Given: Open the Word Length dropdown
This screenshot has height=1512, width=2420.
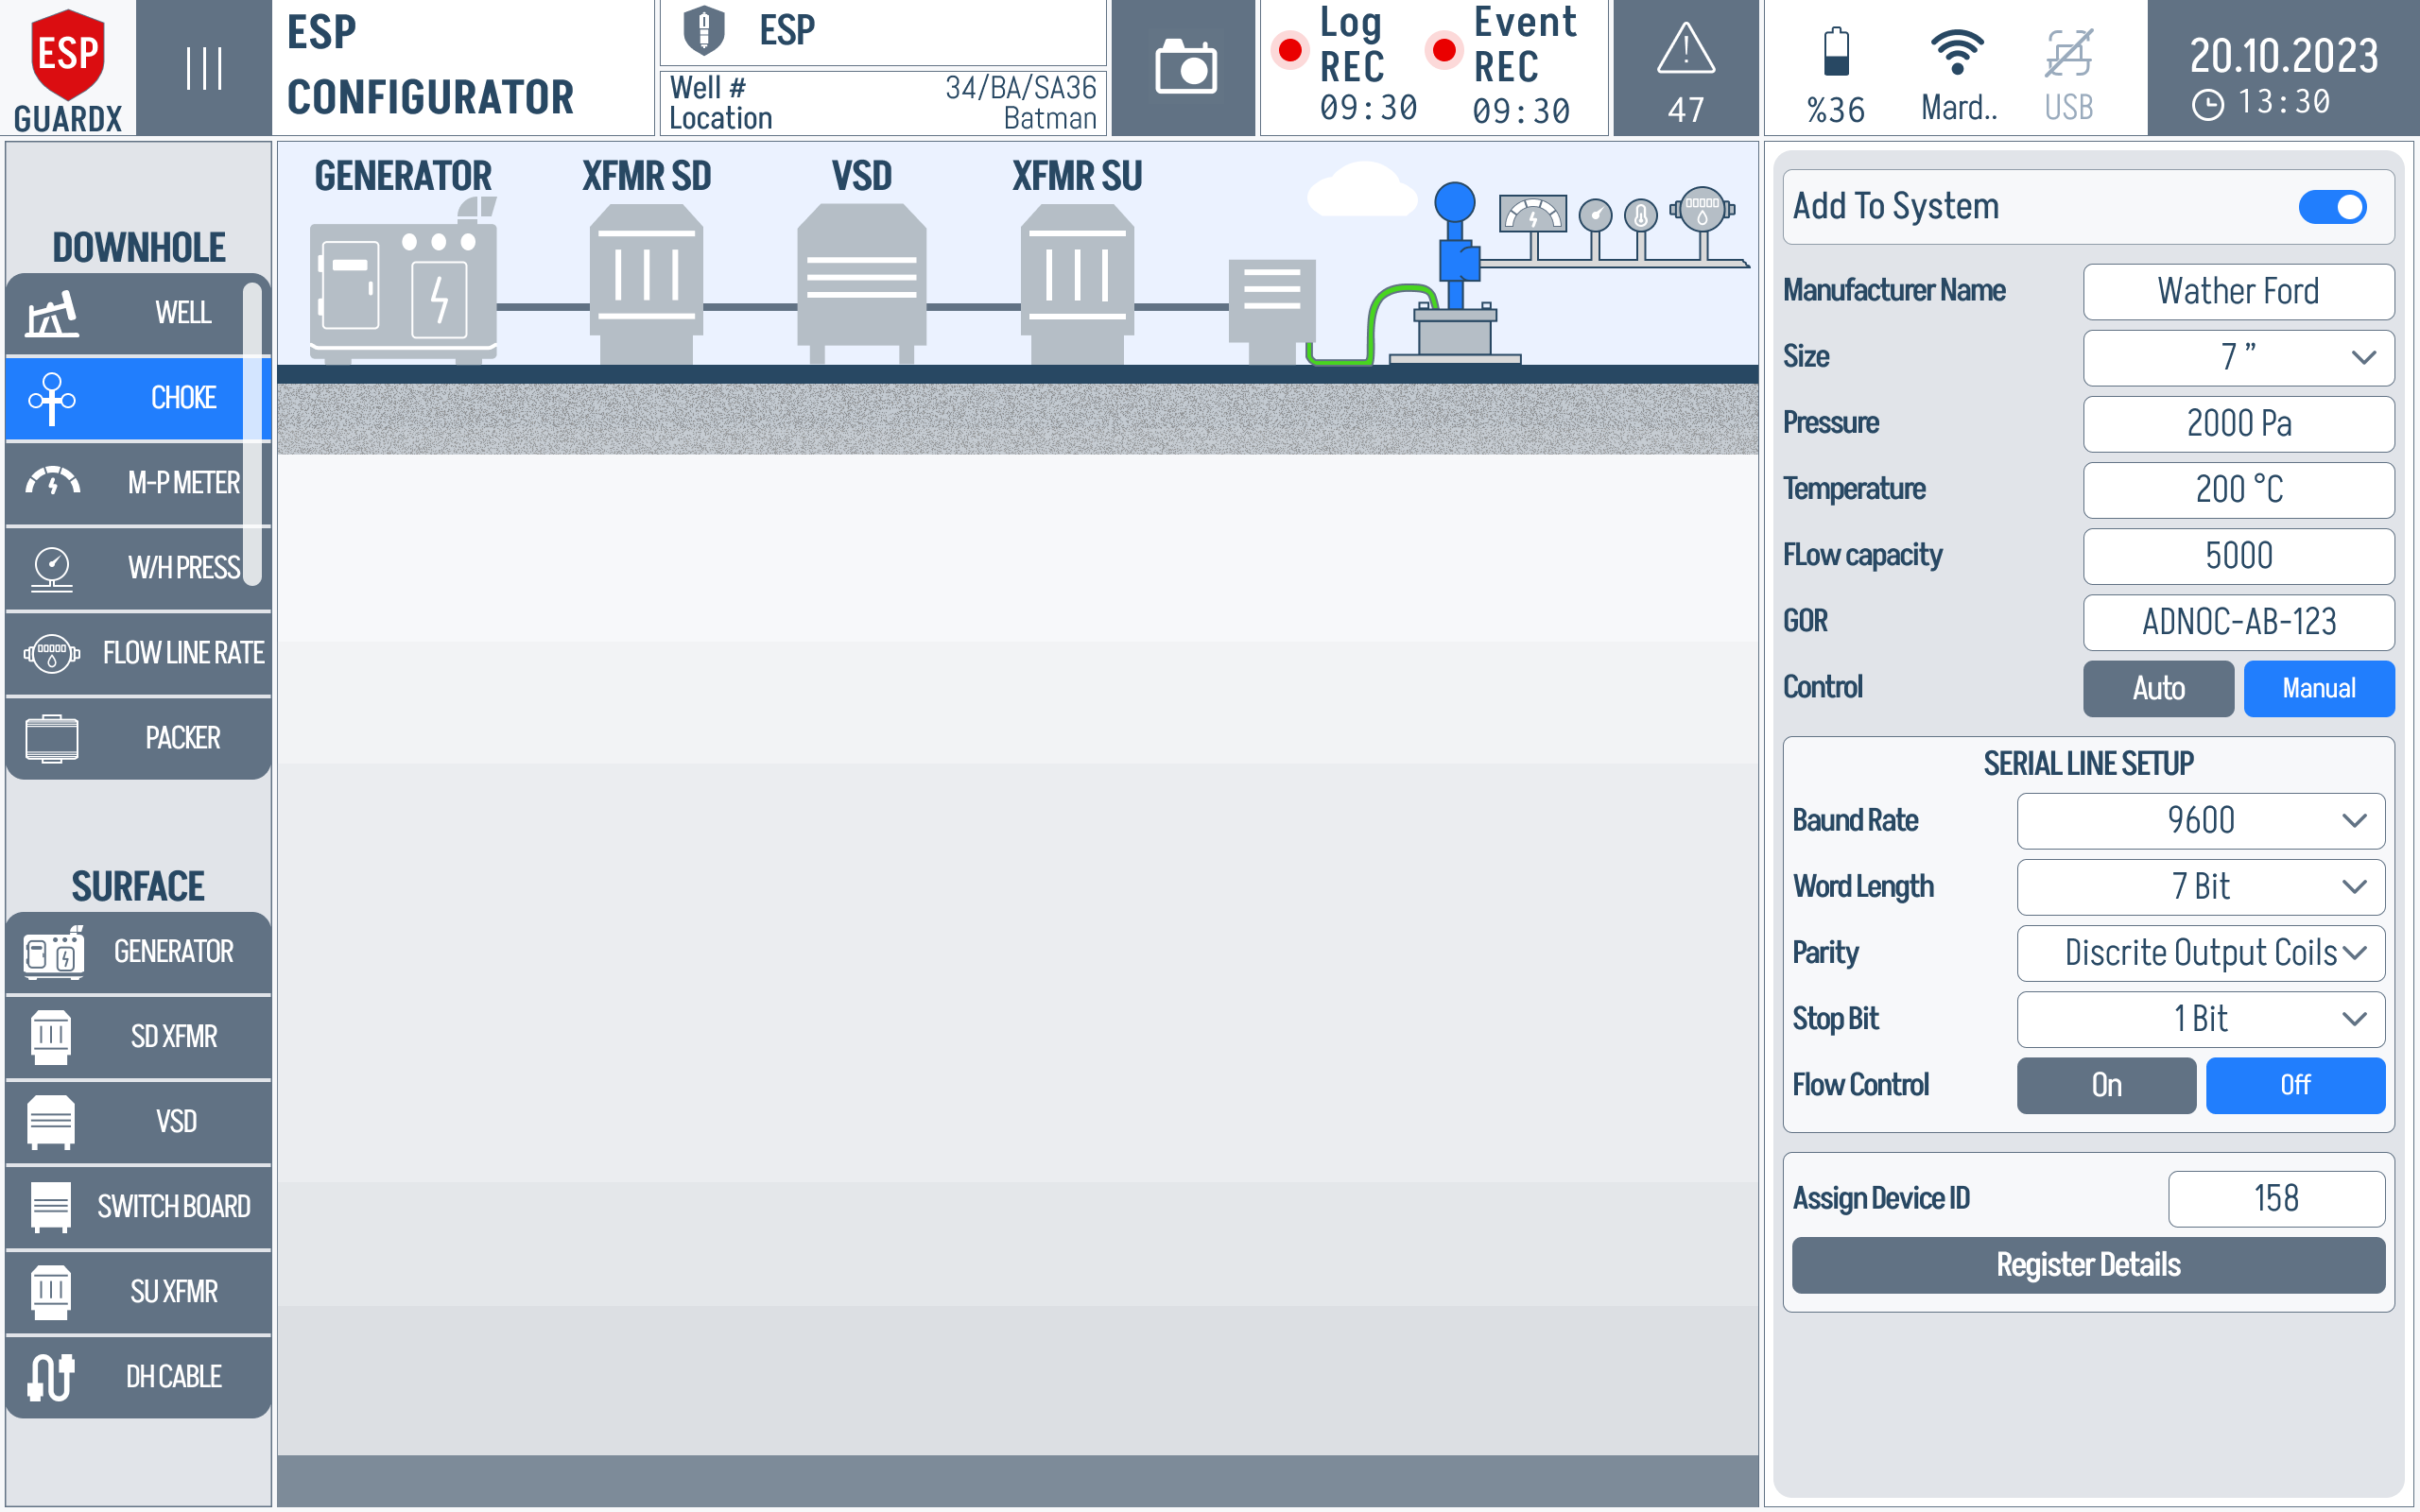Looking at the screenshot, I should [x=2200, y=887].
